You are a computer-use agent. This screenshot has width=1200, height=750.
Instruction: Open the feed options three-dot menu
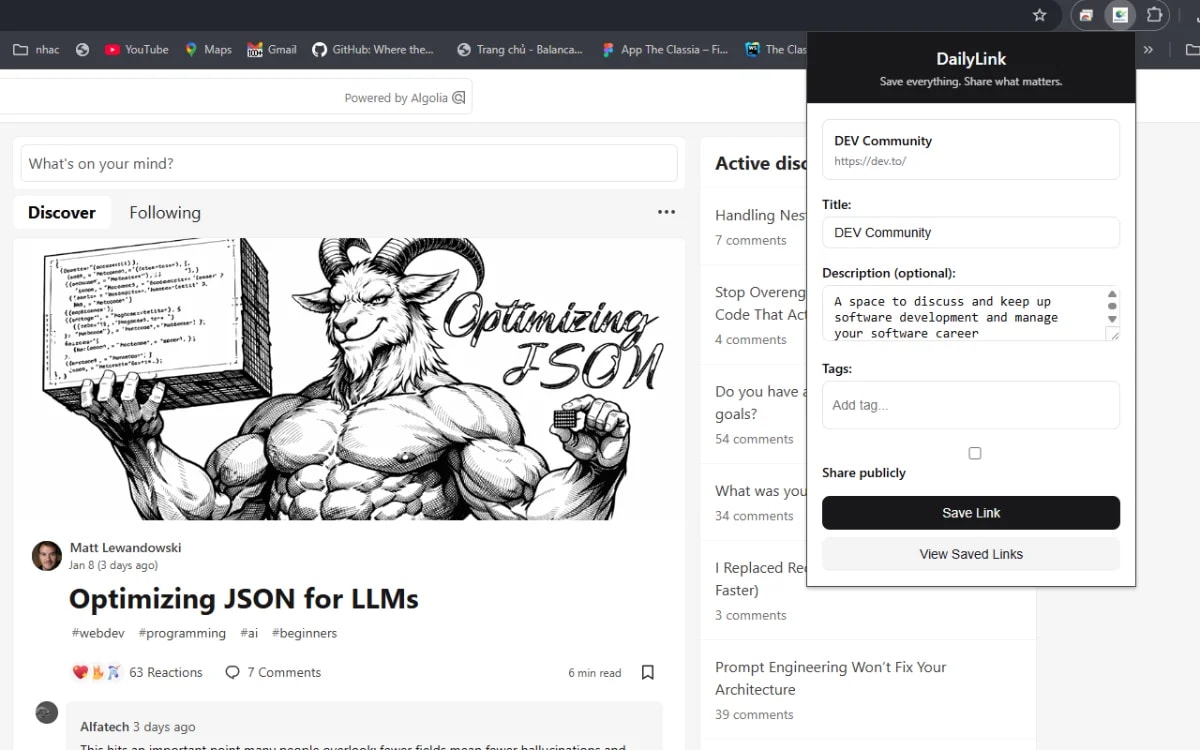tap(666, 211)
